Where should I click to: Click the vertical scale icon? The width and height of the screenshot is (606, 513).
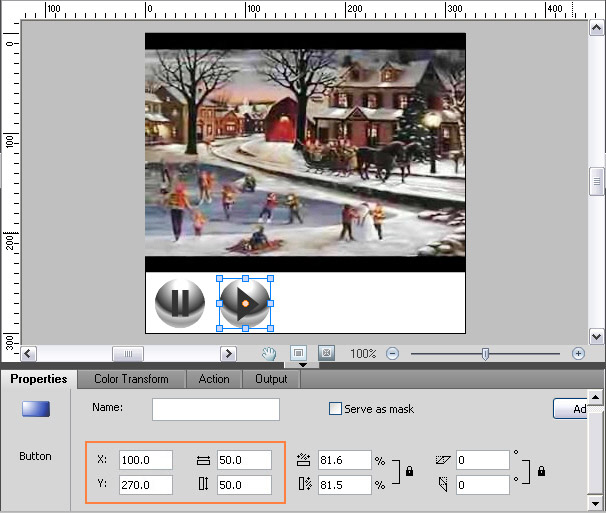pos(305,484)
